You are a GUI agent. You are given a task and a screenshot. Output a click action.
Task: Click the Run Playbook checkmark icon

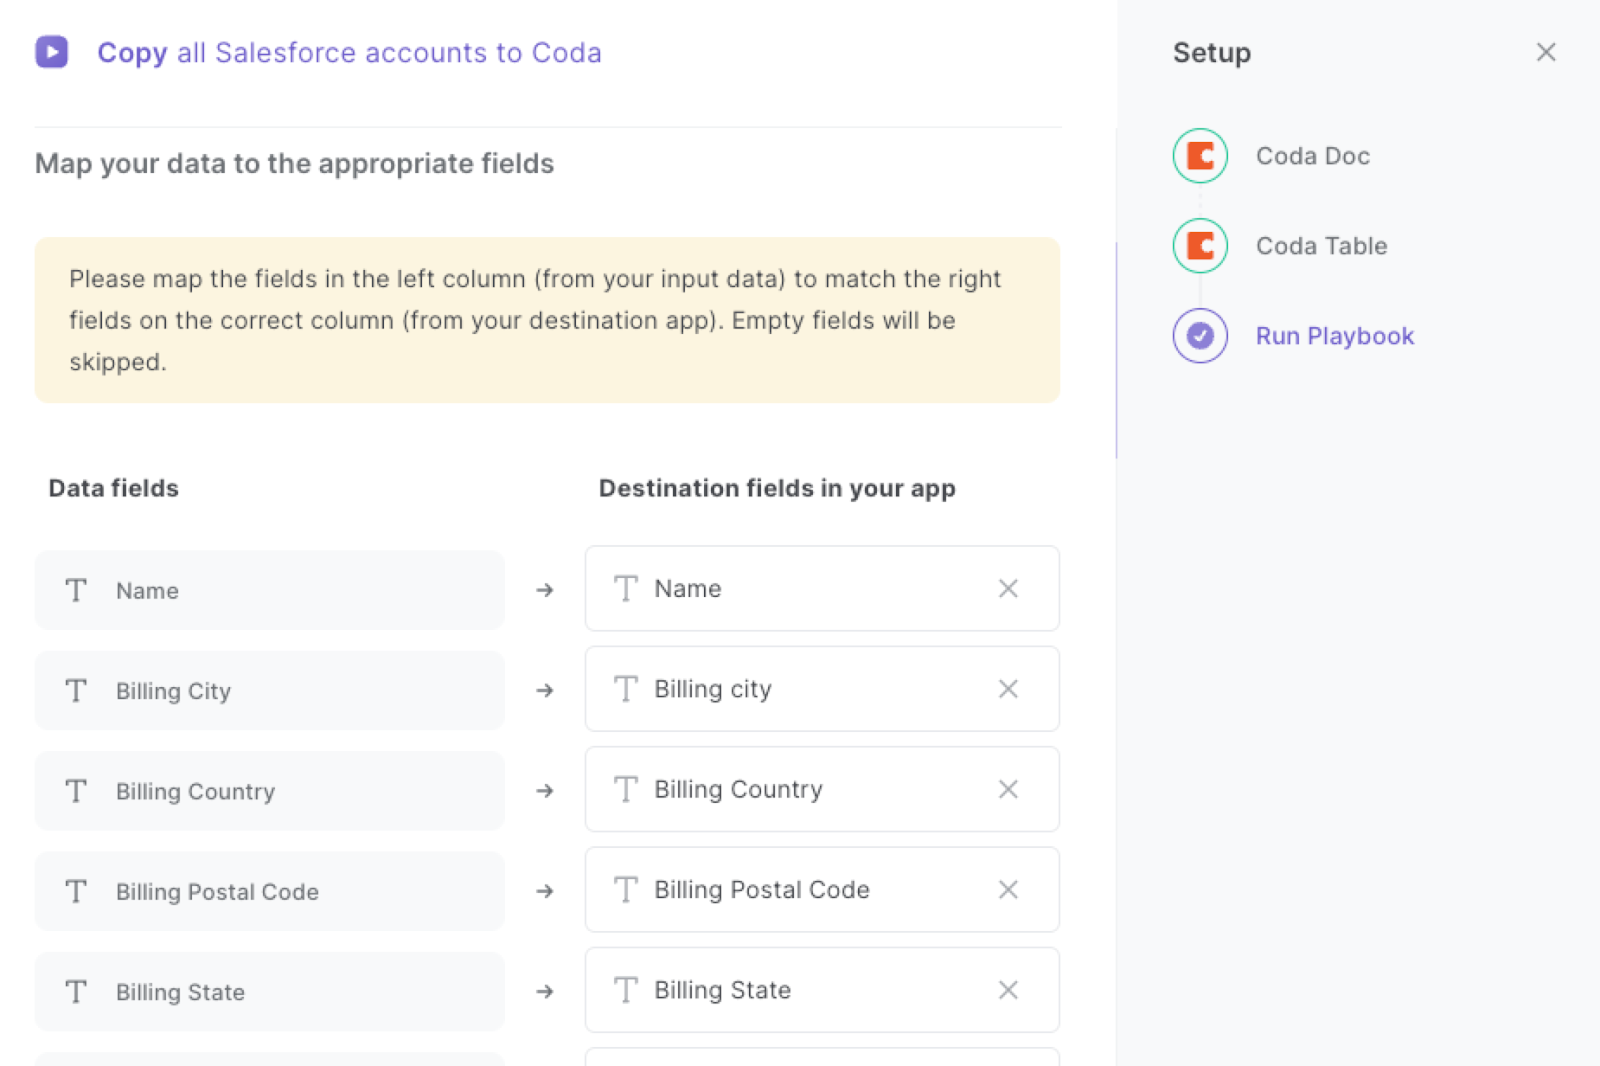tap(1200, 336)
